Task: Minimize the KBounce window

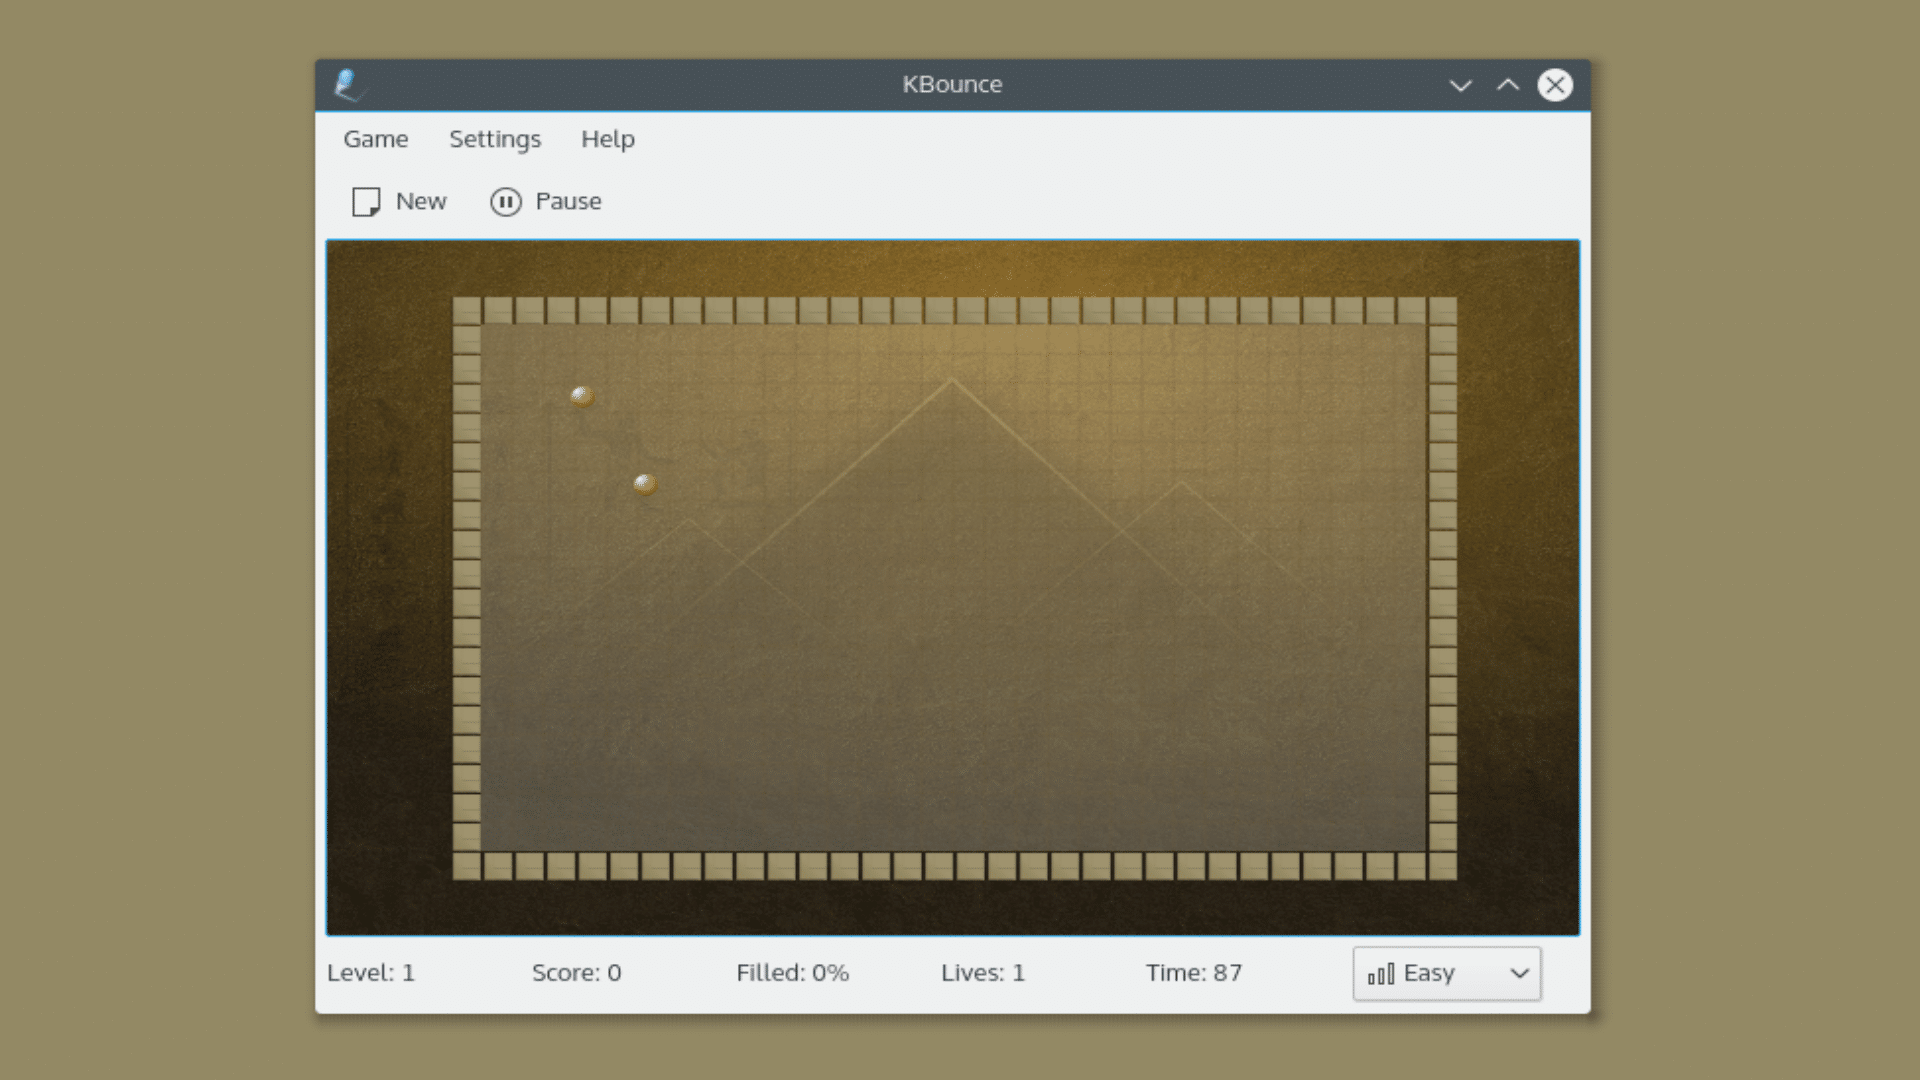Action: 1460,85
